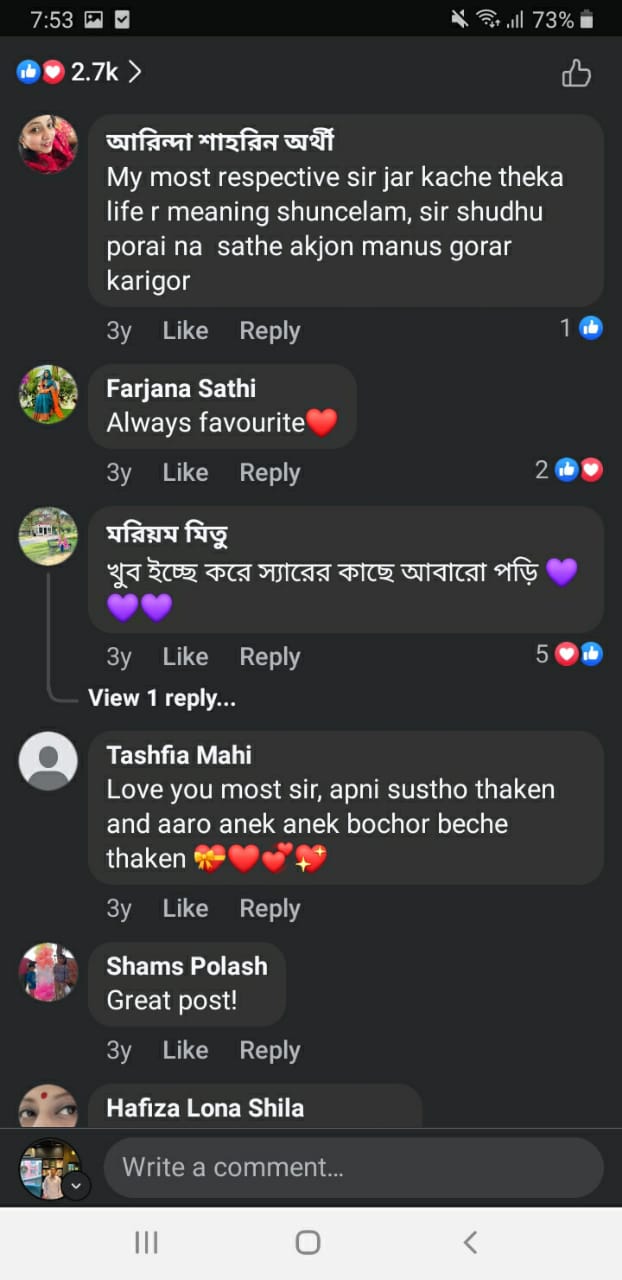
Task: Tap the like reaction on the first comment
Action: click(591, 328)
